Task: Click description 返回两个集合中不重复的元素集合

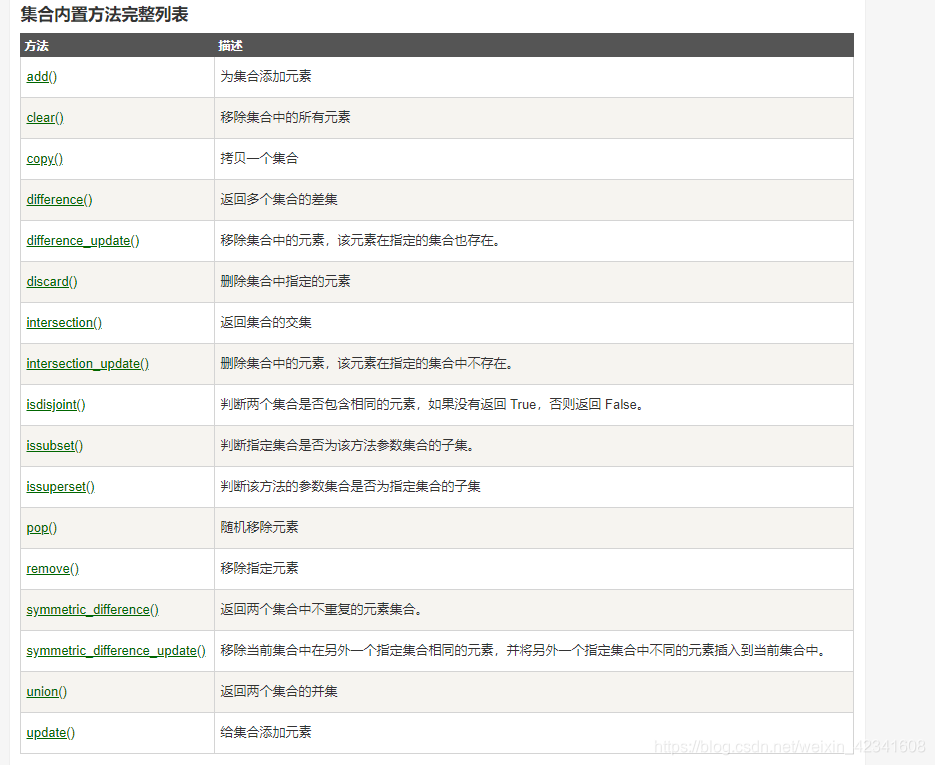Action: (x=322, y=610)
